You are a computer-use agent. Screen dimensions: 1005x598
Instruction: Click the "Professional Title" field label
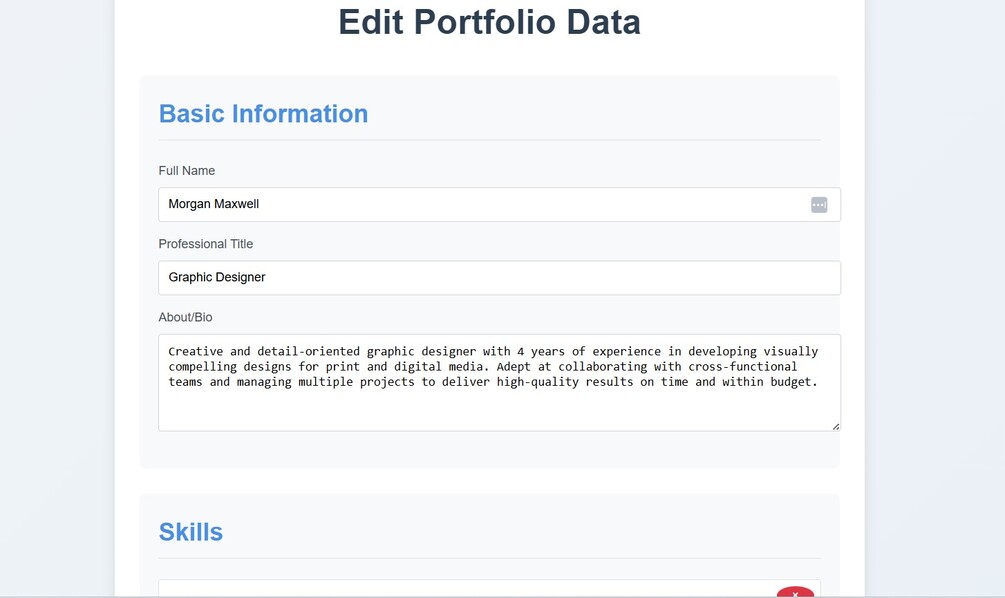click(206, 244)
